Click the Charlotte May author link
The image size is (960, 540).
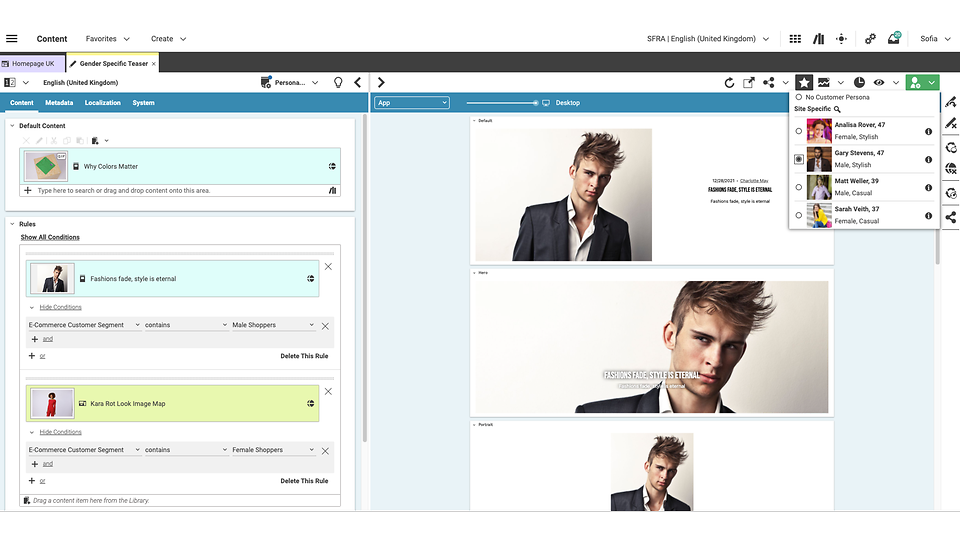click(754, 181)
